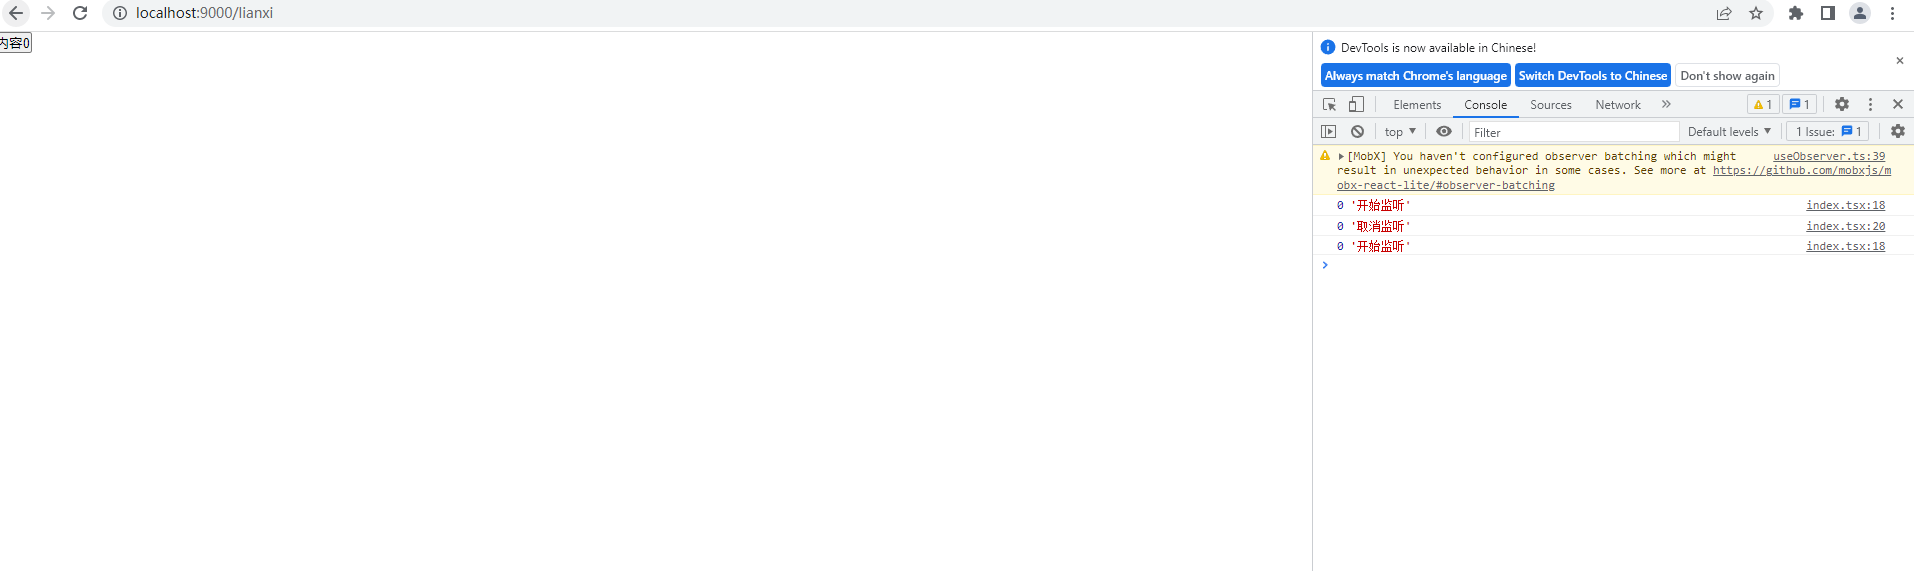This screenshot has width=1914, height=571.
Task: Select the inspect element picker icon
Action: coord(1329,104)
